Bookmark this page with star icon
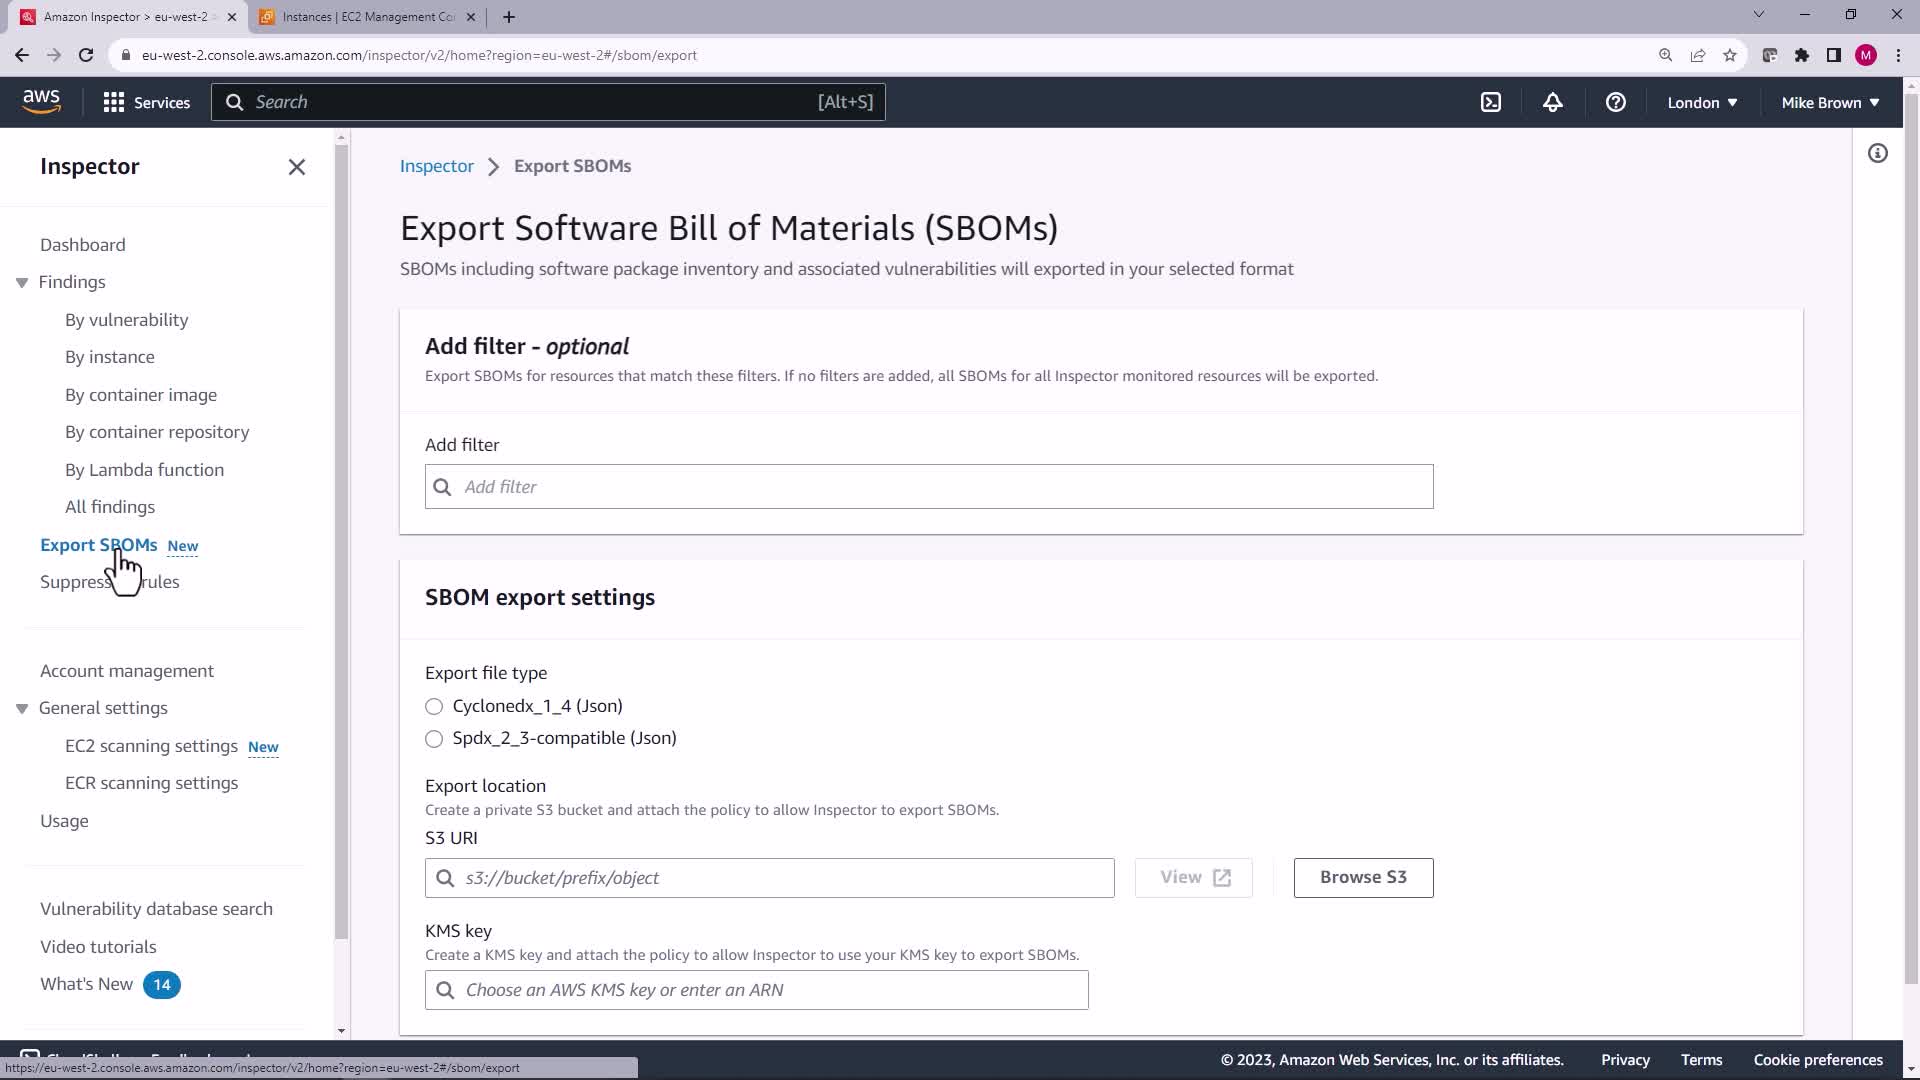Screen dimensions: 1920x1080 [1730, 55]
